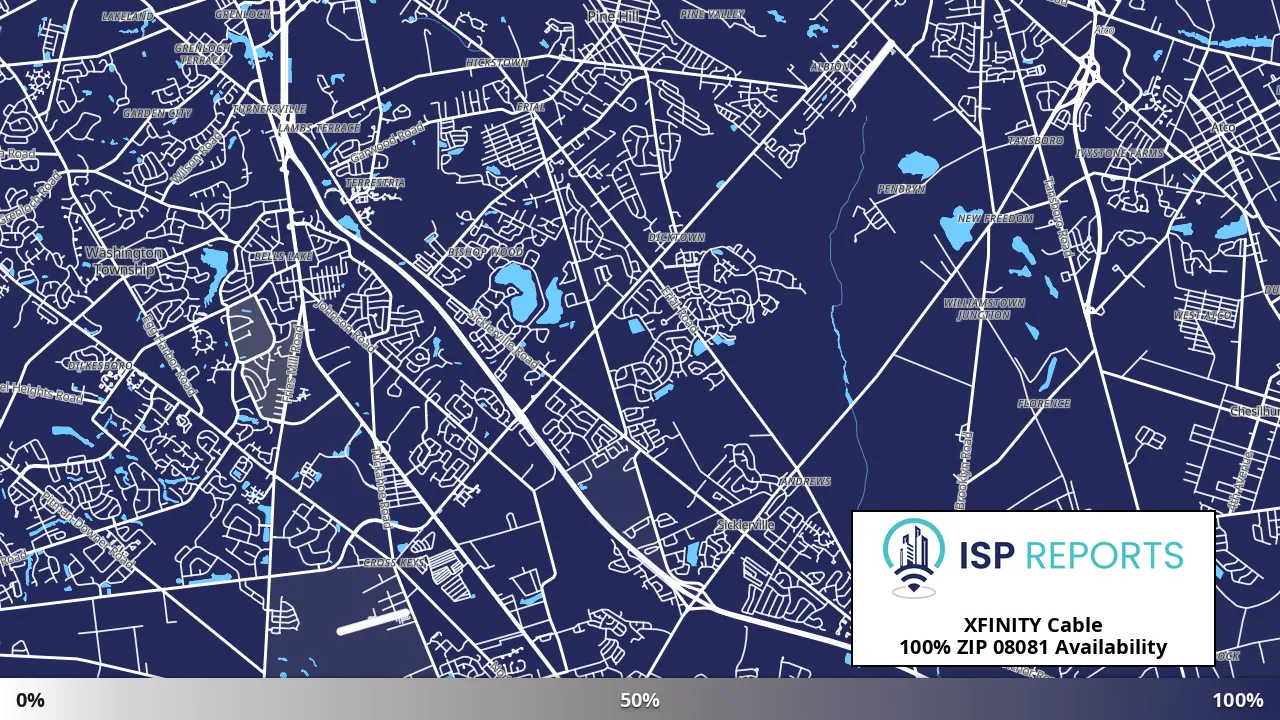Screen dimensions: 1280x720
Task: Click the "PINE VALLEY" map label
Action: click(x=712, y=14)
